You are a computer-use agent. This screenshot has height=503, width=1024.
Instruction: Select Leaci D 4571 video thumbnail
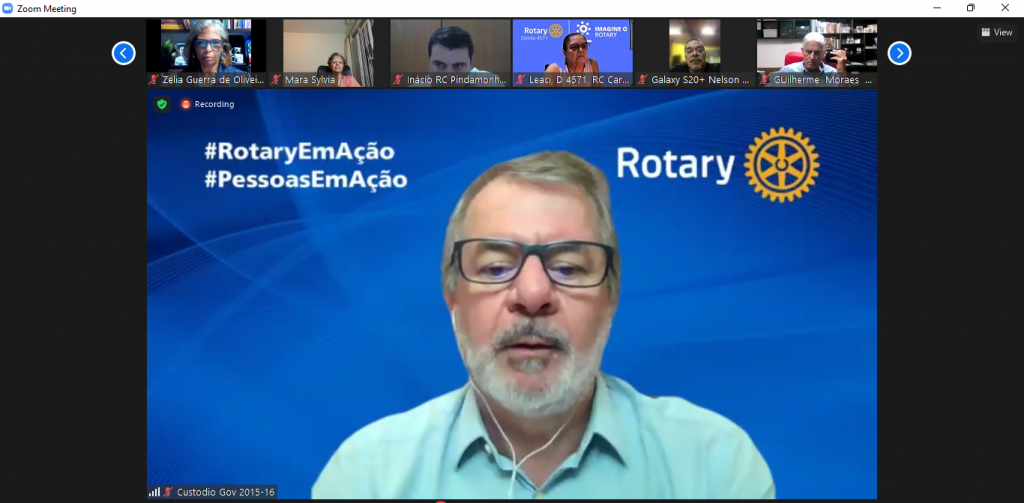tap(572, 46)
